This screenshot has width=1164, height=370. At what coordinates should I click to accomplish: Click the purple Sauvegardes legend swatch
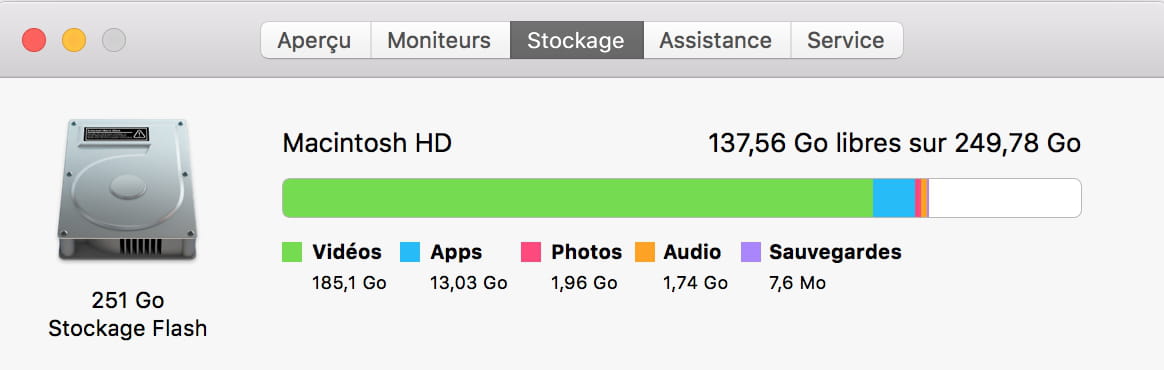click(751, 253)
